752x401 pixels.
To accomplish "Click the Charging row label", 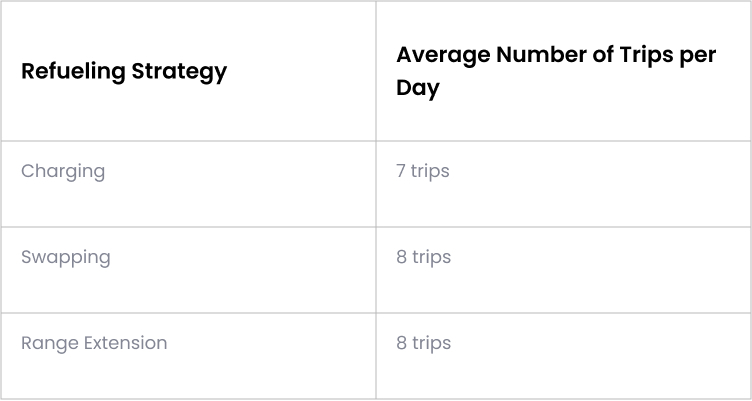I will [63, 172].
